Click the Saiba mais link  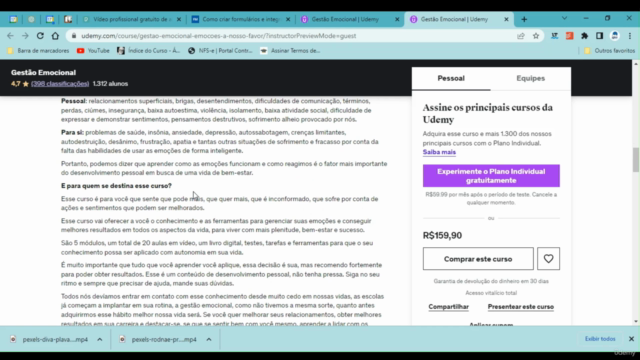coord(439,152)
